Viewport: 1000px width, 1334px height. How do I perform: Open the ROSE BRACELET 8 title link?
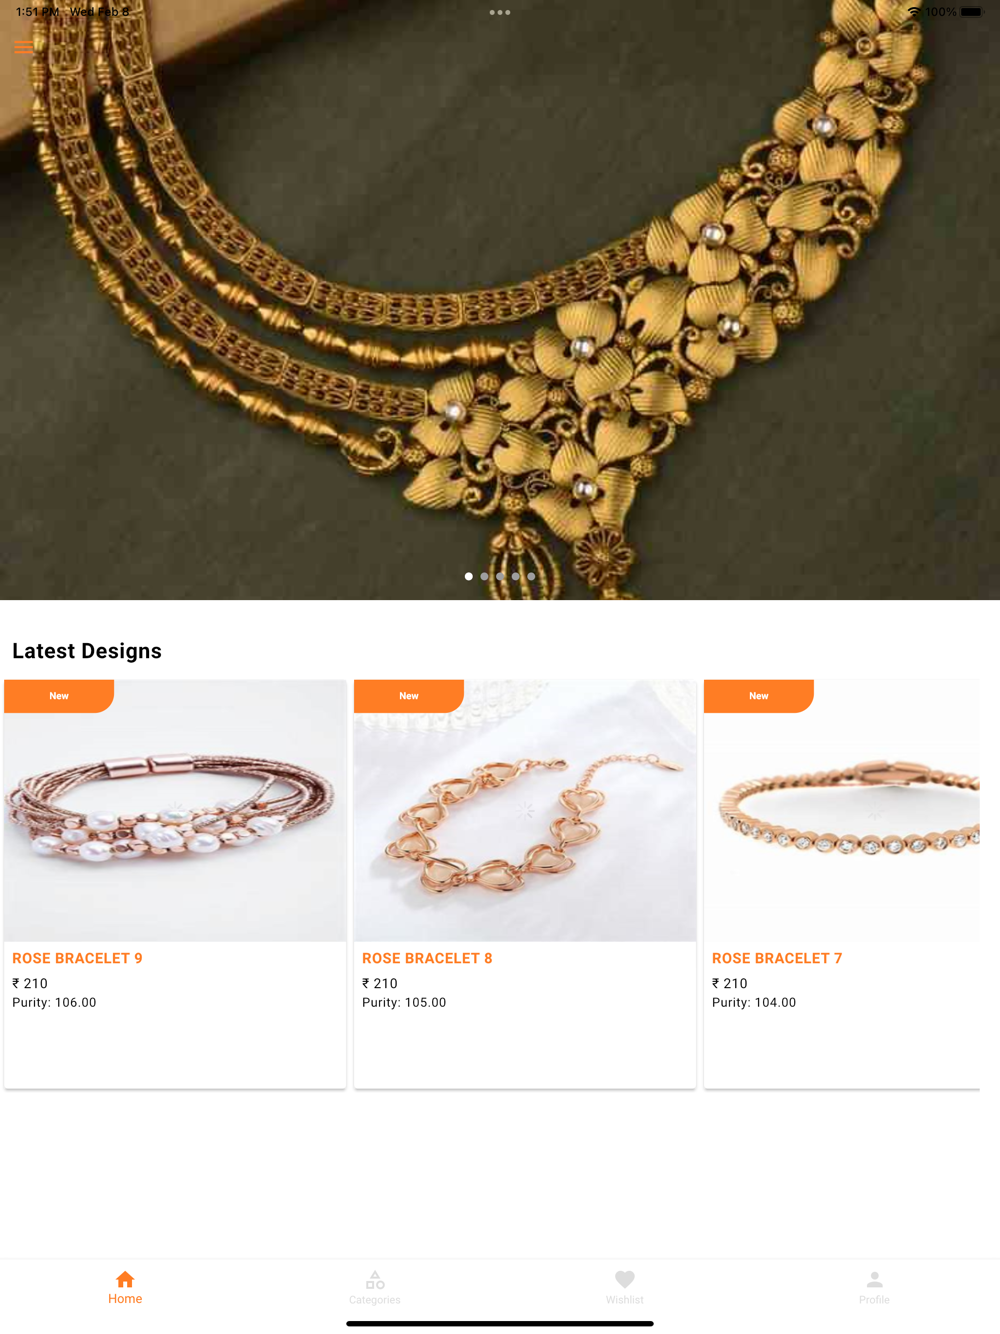pos(427,958)
